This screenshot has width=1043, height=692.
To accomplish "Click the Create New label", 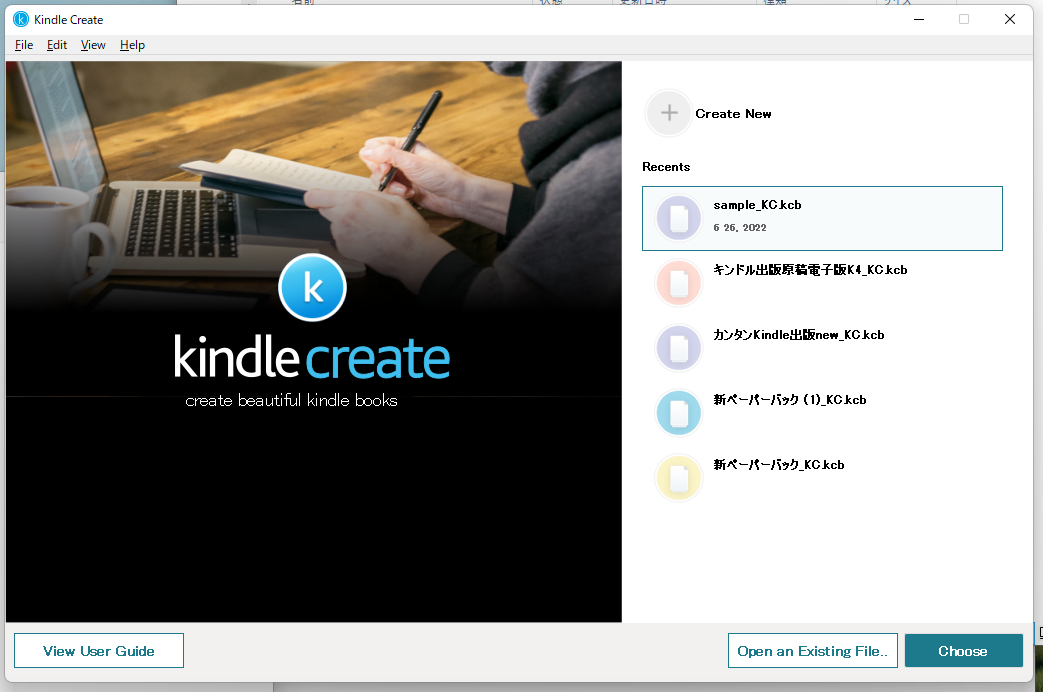I will [733, 114].
